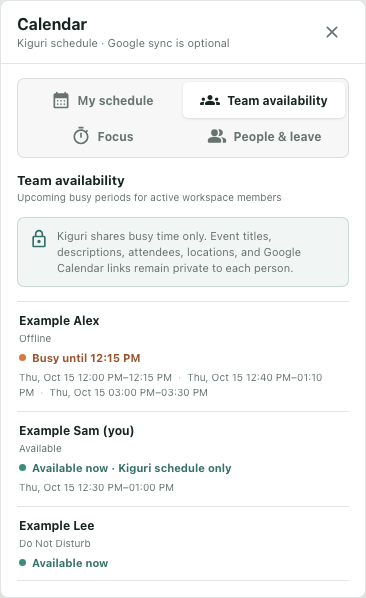The width and height of the screenshot is (366, 598).
Task: Select the Team availability tab
Action: [x=264, y=100]
